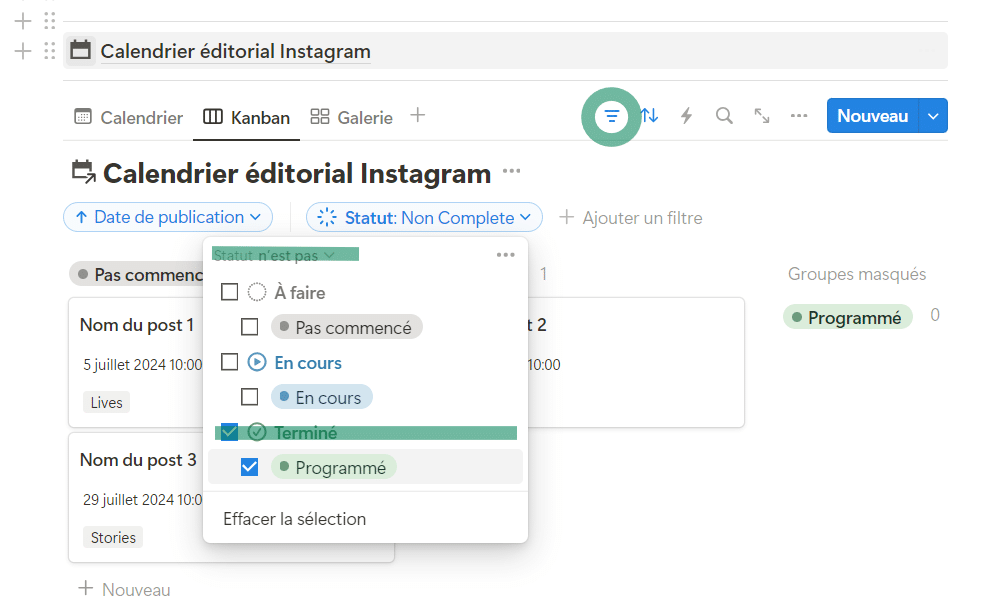Tick the Pas commencé checkbox
This screenshot has width=998, height=603.
pyautogui.click(x=250, y=327)
